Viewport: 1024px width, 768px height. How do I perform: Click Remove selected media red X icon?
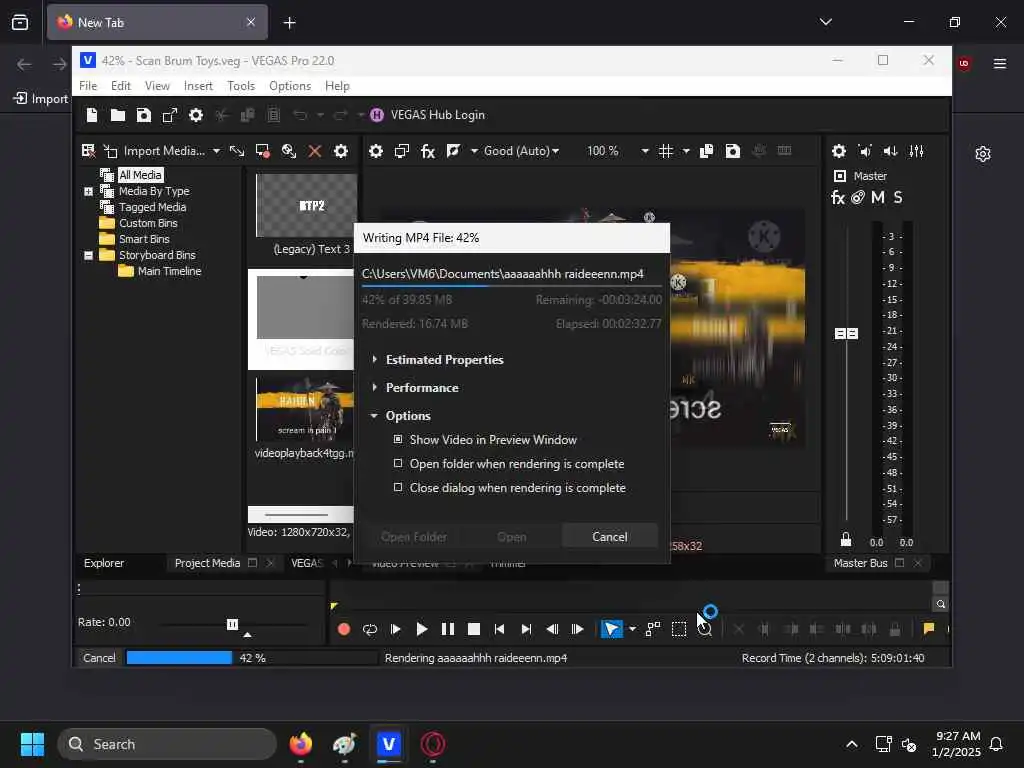[315, 152]
